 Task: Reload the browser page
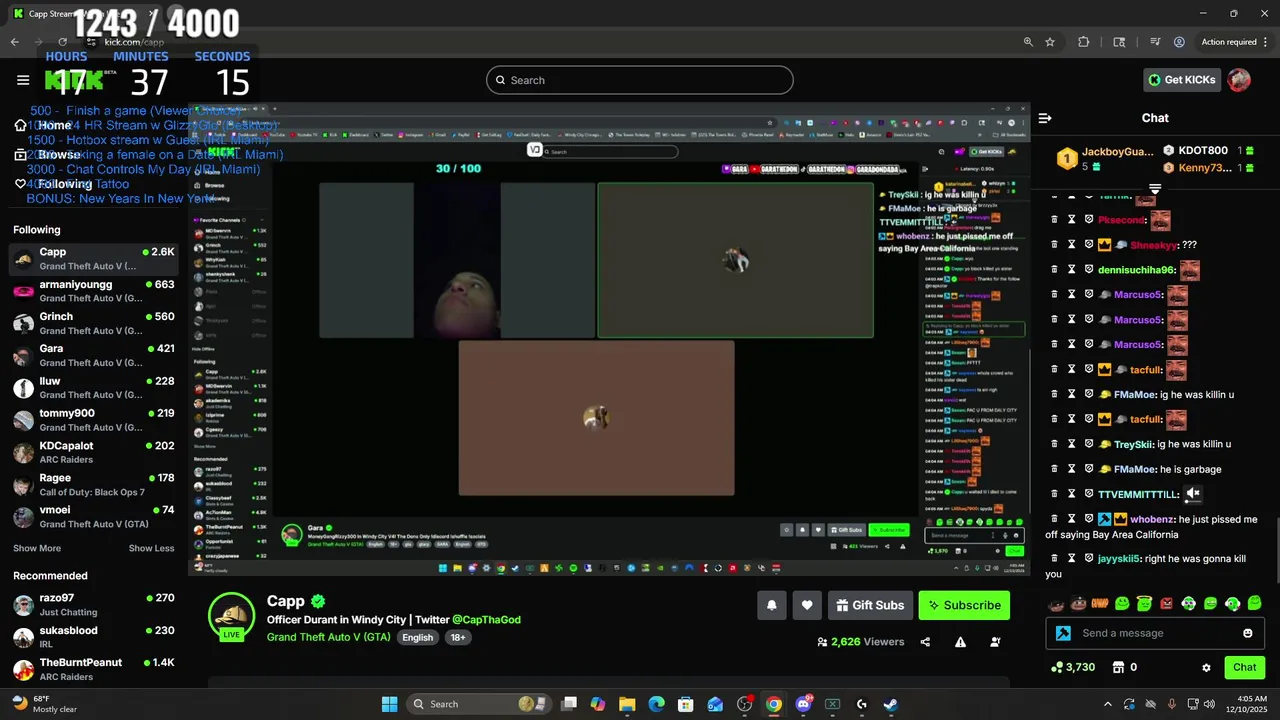tap(62, 42)
